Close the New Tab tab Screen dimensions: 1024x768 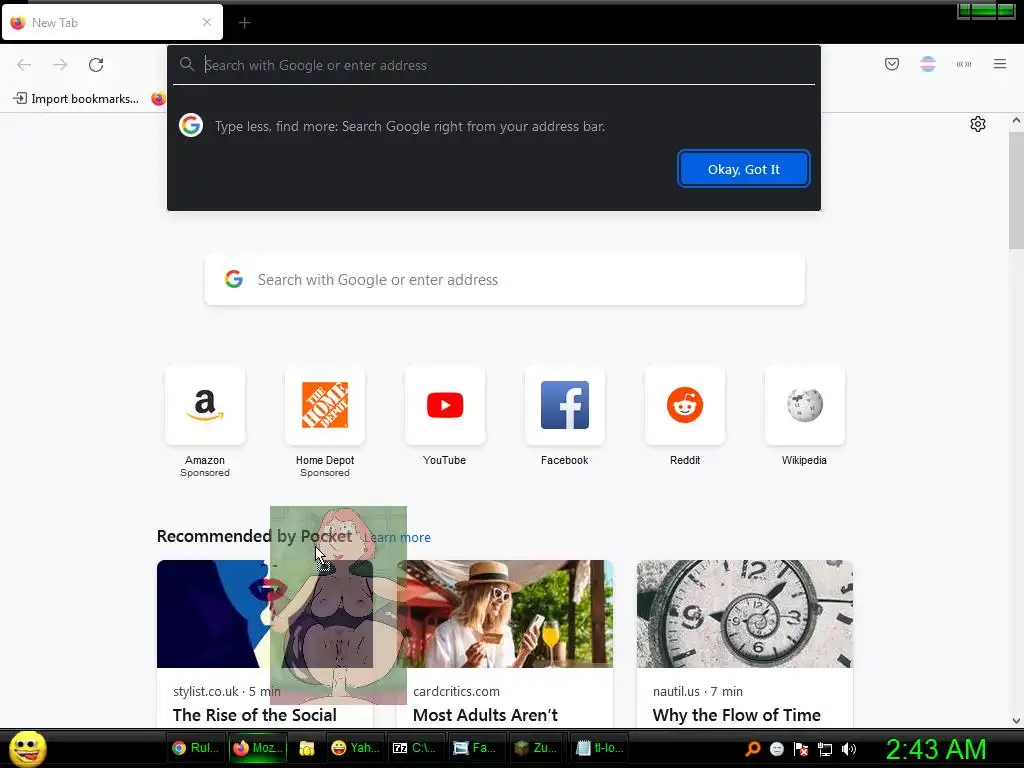coord(207,22)
